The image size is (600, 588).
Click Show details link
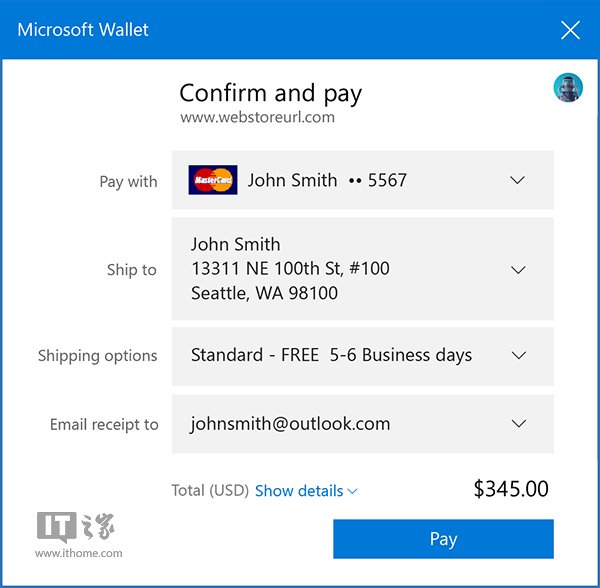[299, 491]
